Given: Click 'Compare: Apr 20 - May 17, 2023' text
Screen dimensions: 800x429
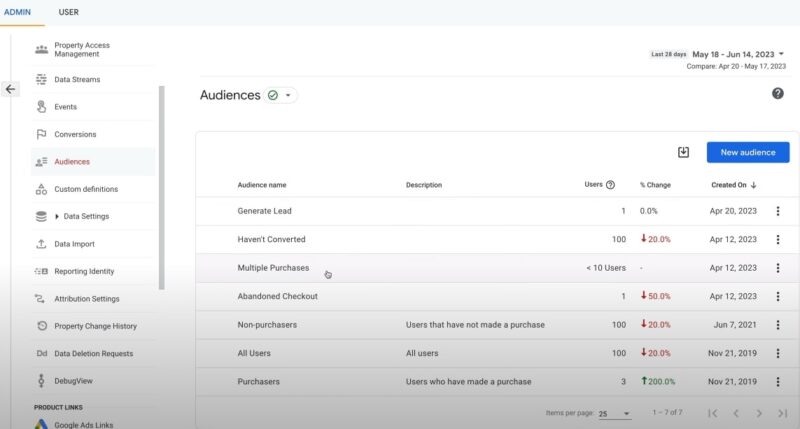Looking at the screenshot, I should [x=736, y=66].
